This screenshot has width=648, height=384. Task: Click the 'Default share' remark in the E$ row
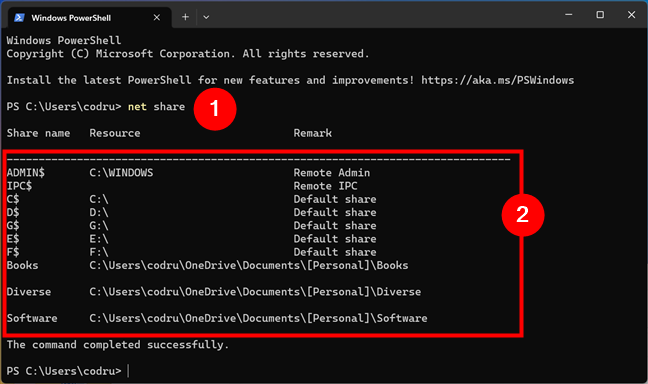click(x=335, y=239)
